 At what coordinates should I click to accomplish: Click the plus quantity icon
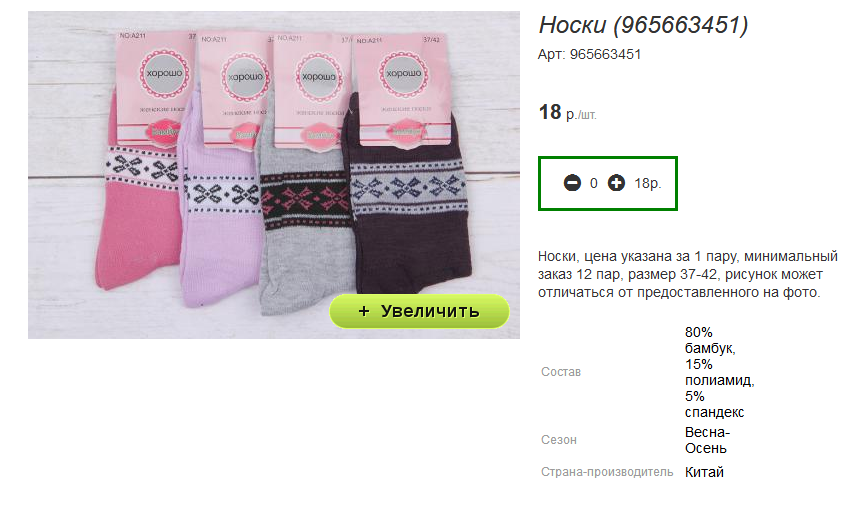pos(616,183)
